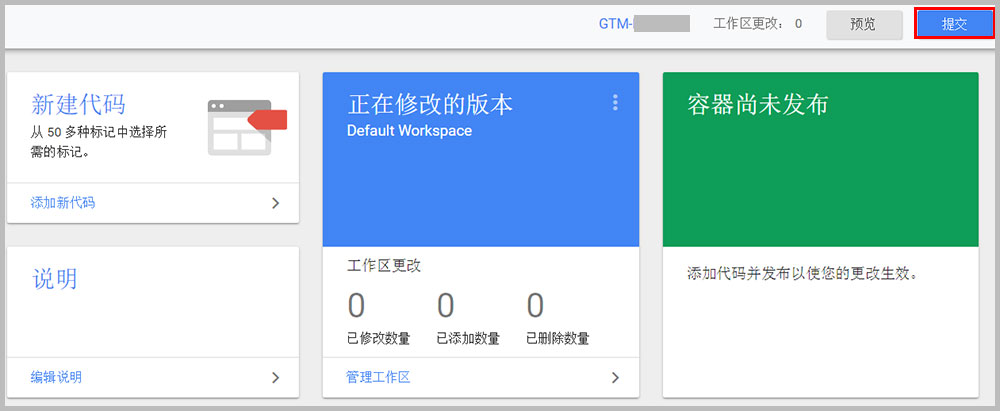Viewport: 1000px width, 411px height.
Task: Click the 添加代码并发布以使您的更改生效 message
Action: 802,274
